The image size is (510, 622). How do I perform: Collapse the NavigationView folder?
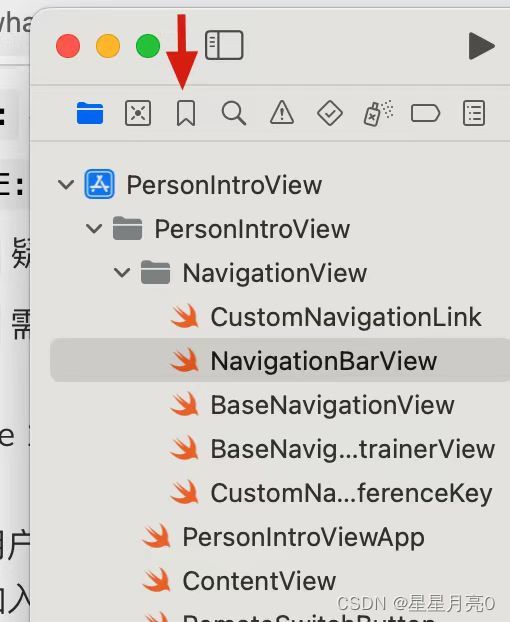click(122, 273)
